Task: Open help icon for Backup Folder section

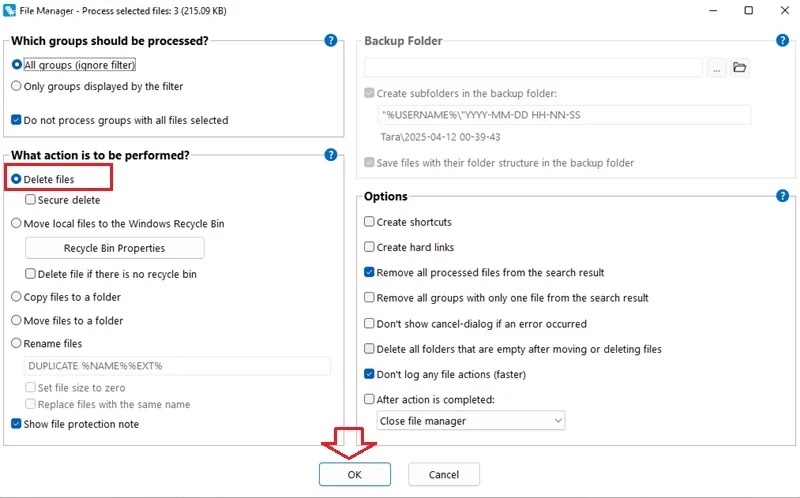Action: click(782, 40)
